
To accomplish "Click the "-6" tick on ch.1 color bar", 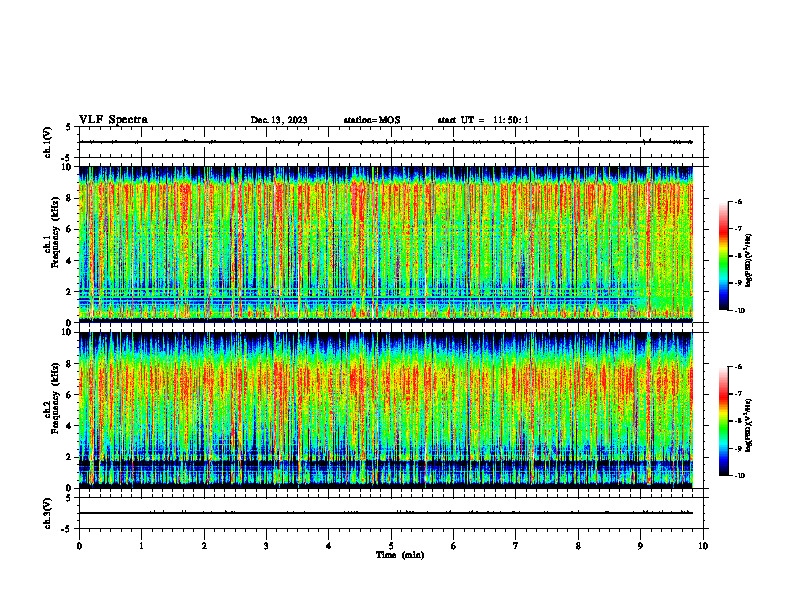I will coord(738,201).
